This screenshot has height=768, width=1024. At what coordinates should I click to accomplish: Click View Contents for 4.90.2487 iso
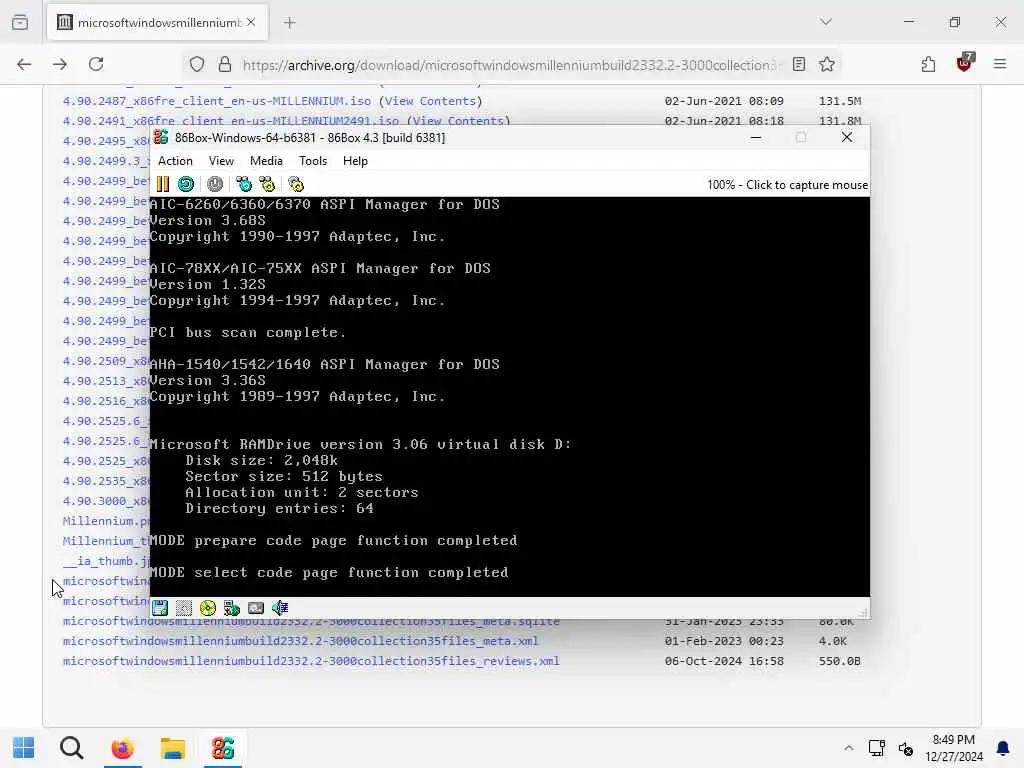[x=430, y=101]
